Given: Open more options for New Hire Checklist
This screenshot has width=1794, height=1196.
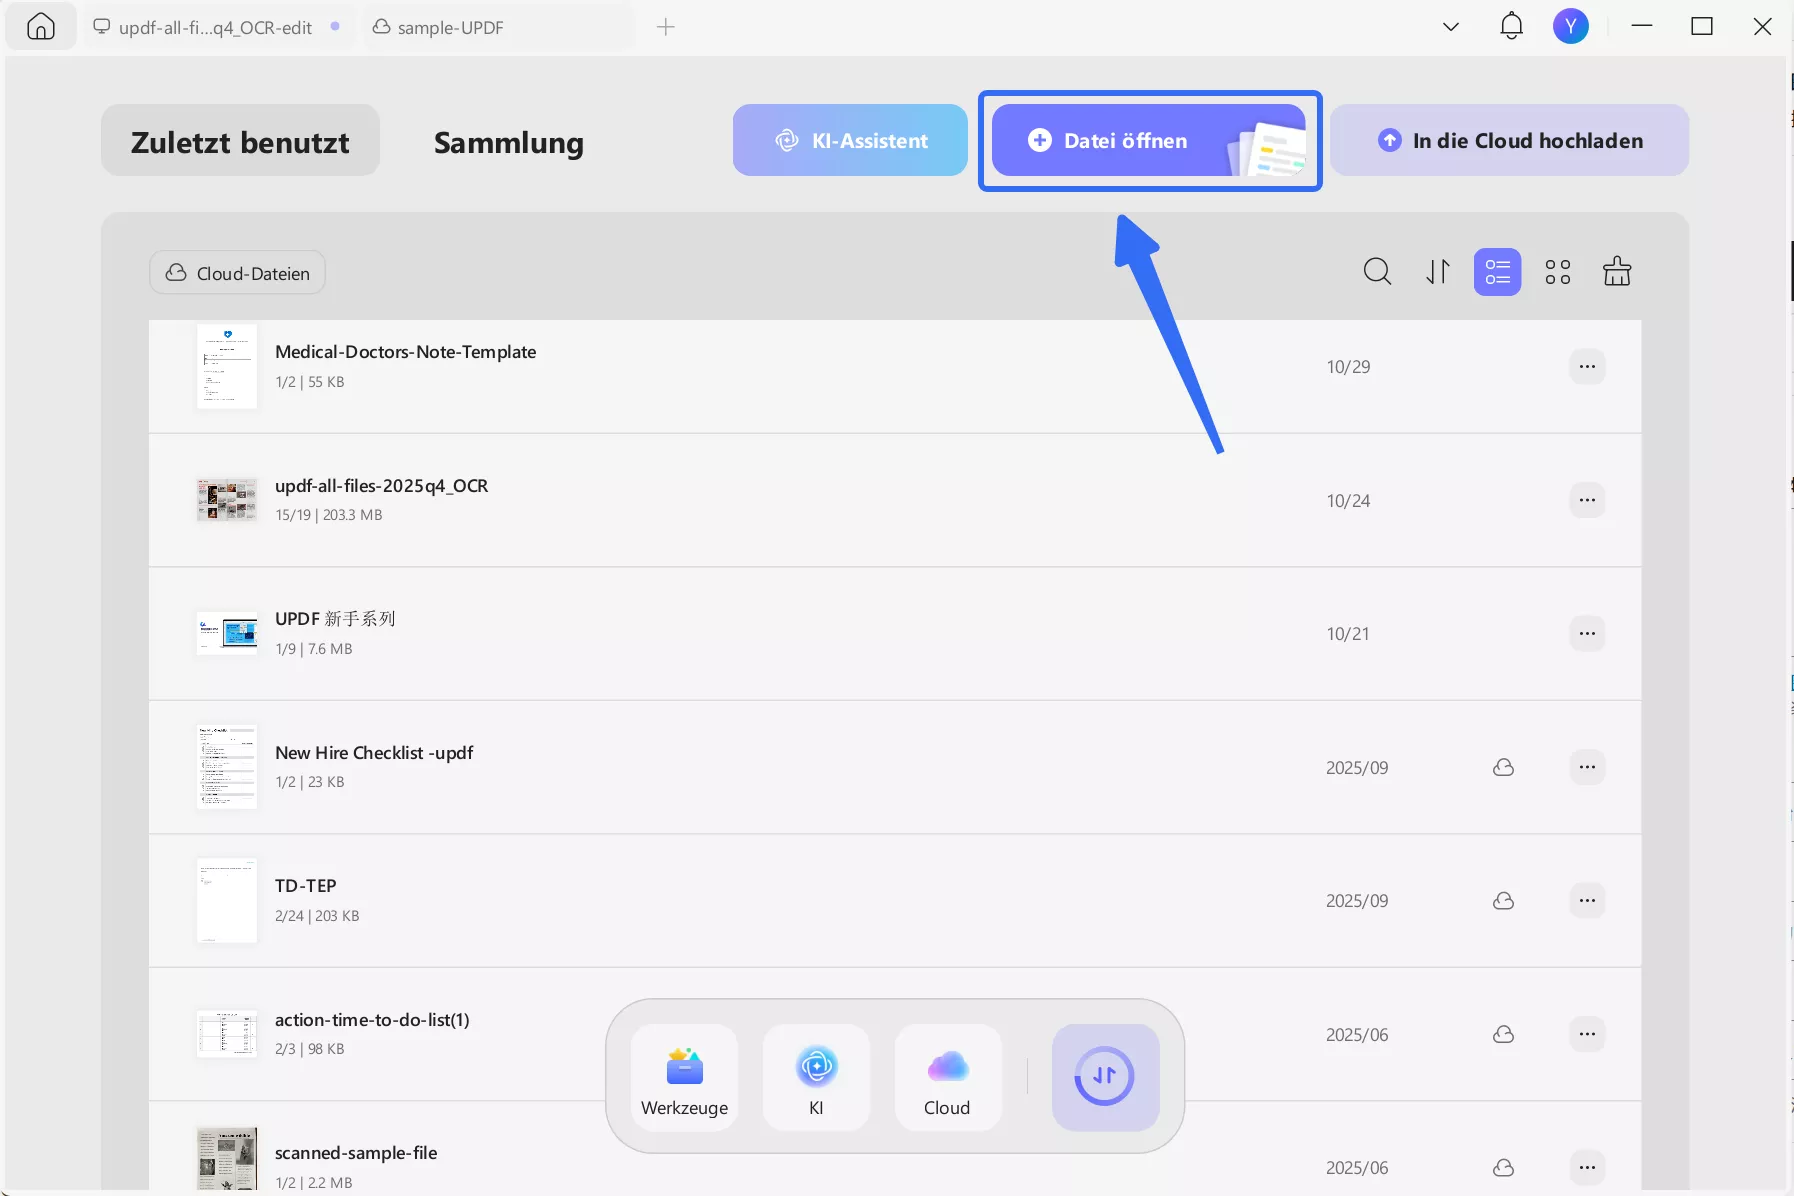Looking at the screenshot, I should point(1587,767).
